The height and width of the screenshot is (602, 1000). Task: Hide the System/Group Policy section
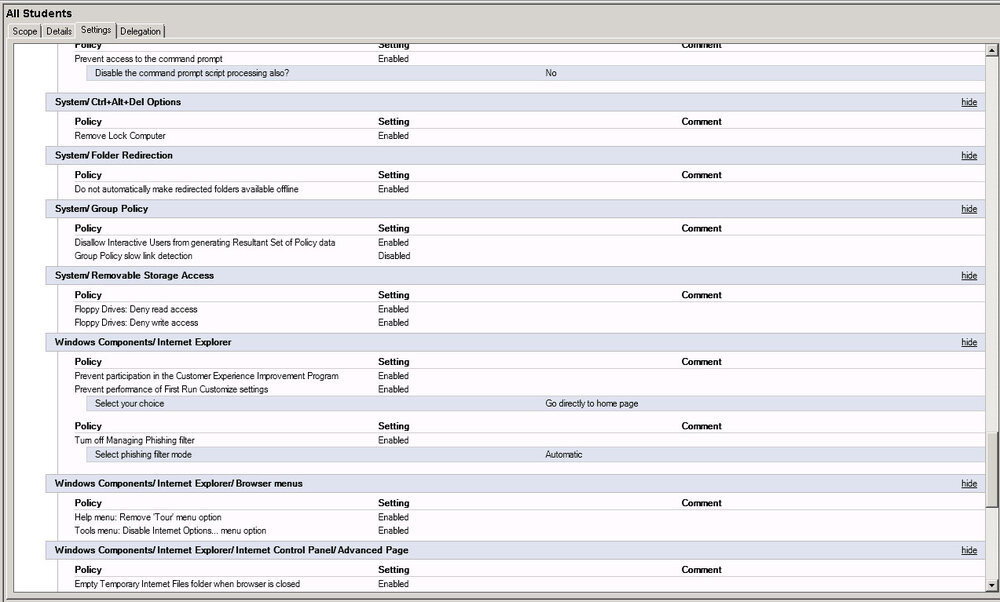(x=969, y=209)
